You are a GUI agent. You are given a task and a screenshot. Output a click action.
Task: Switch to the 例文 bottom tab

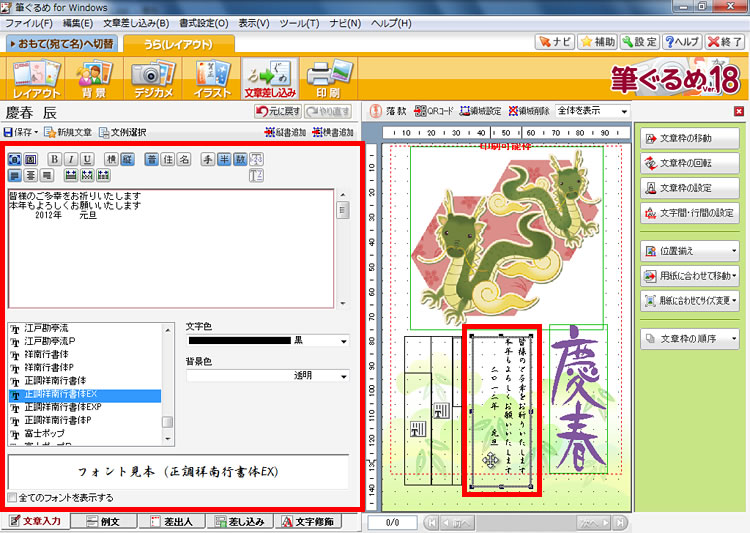pos(104,522)
